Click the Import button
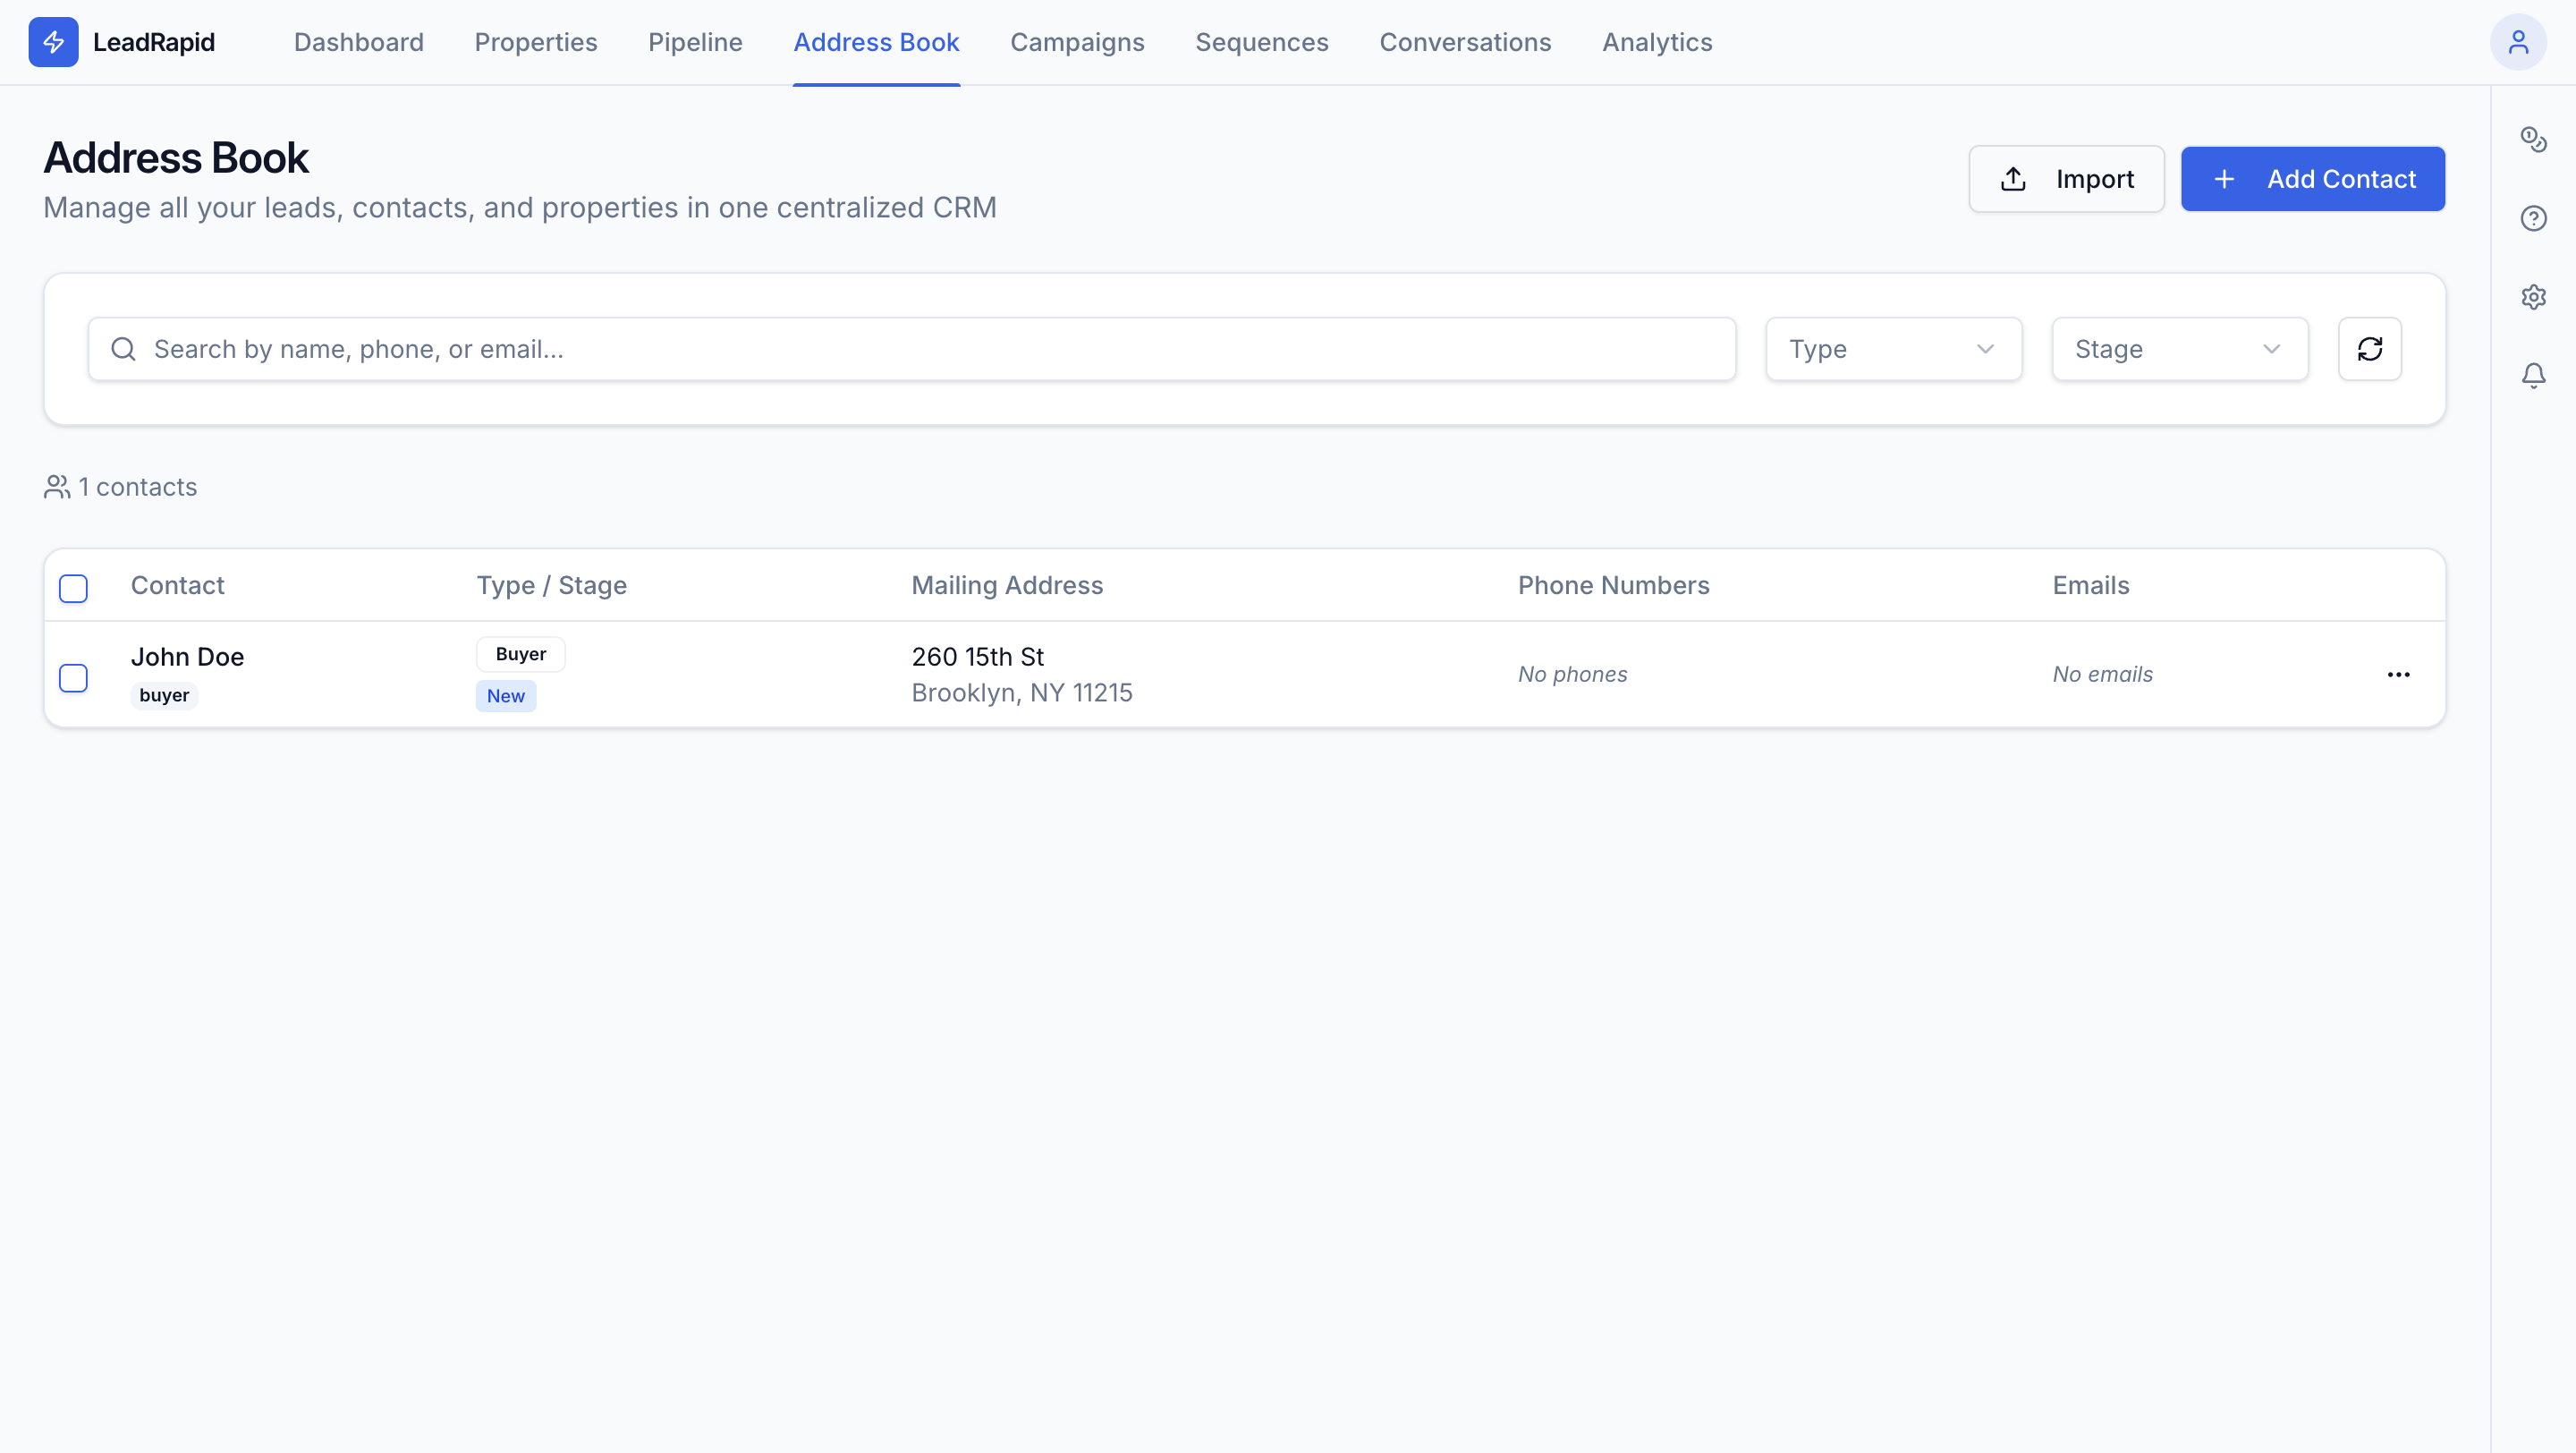2576x1453 pixels. 2066,179
